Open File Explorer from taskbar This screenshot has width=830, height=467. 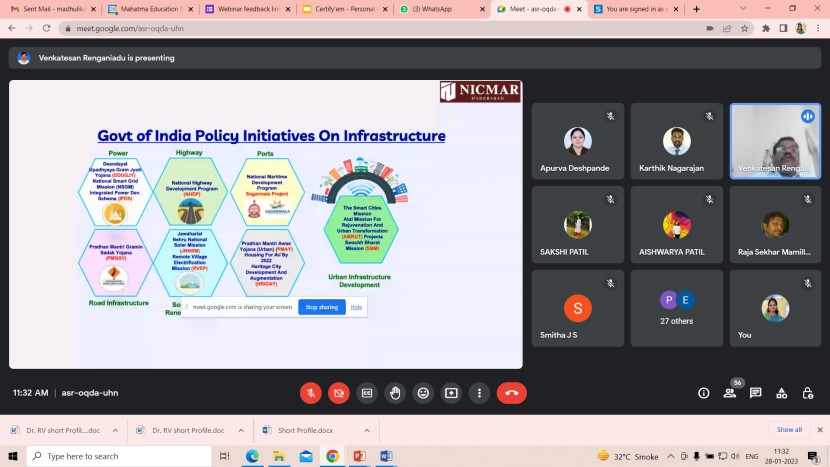click(279, 456)
